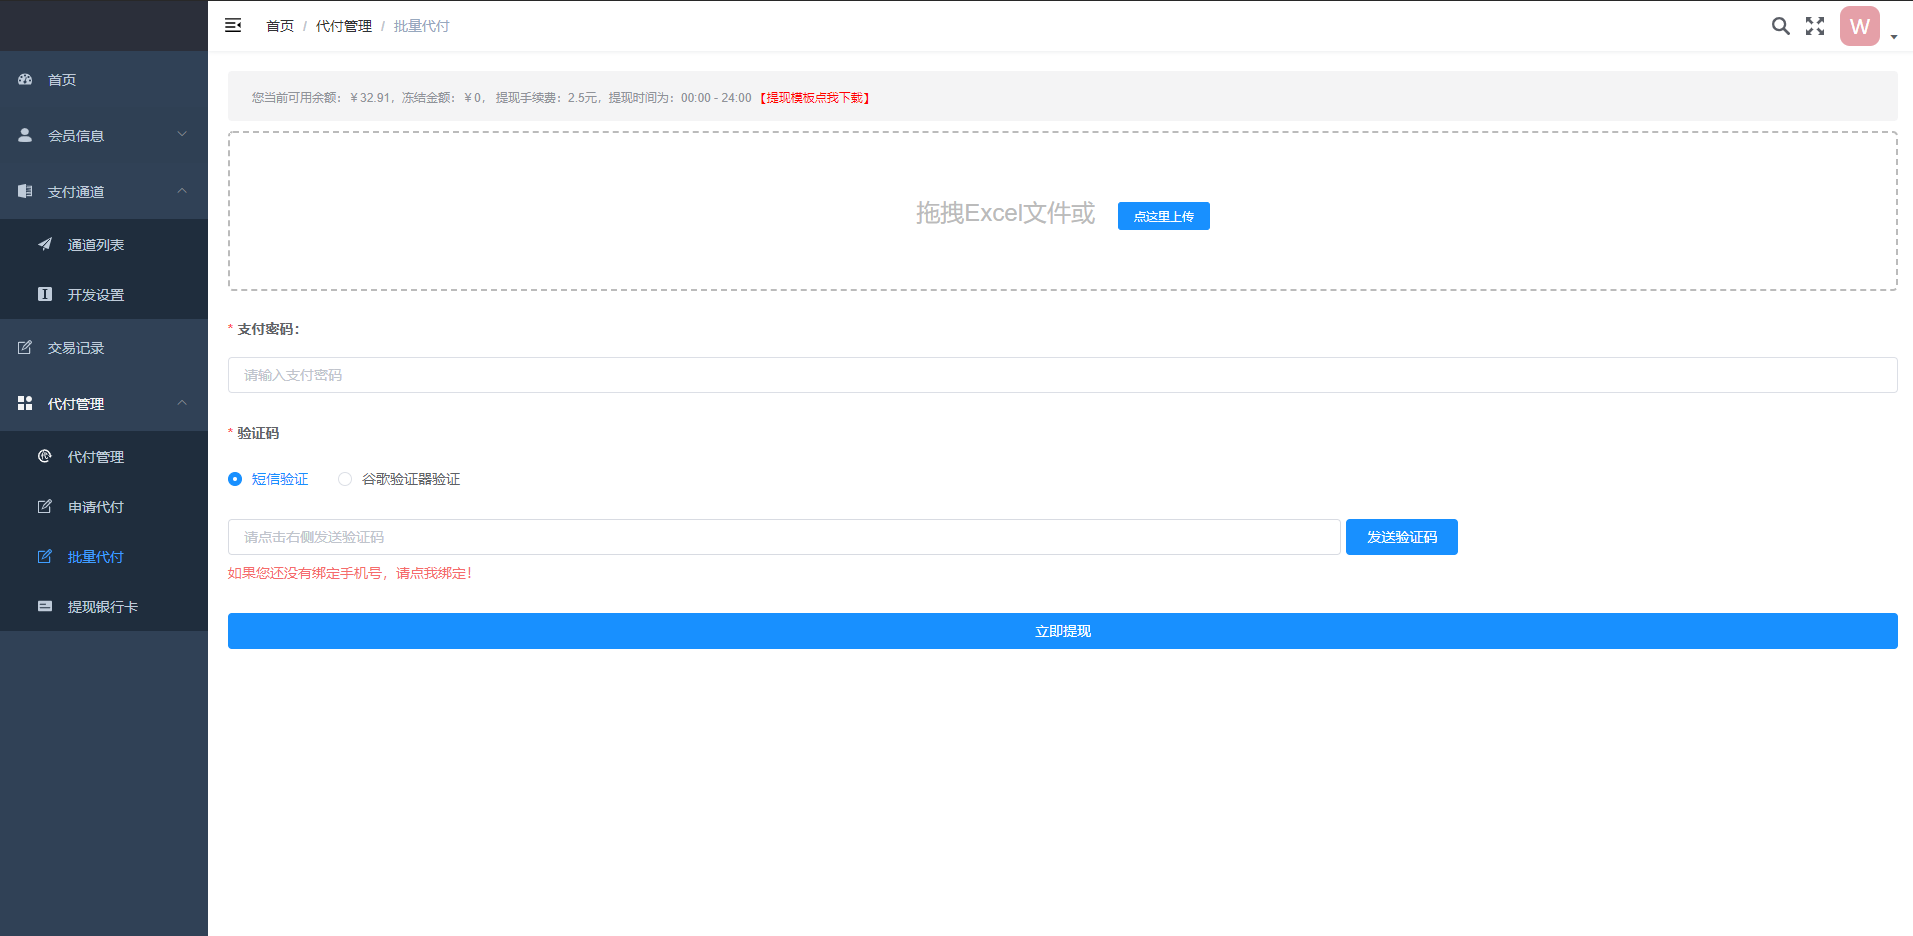Toggle fullscreen mode icon

pyautogui.click(x=1815, y=25)
